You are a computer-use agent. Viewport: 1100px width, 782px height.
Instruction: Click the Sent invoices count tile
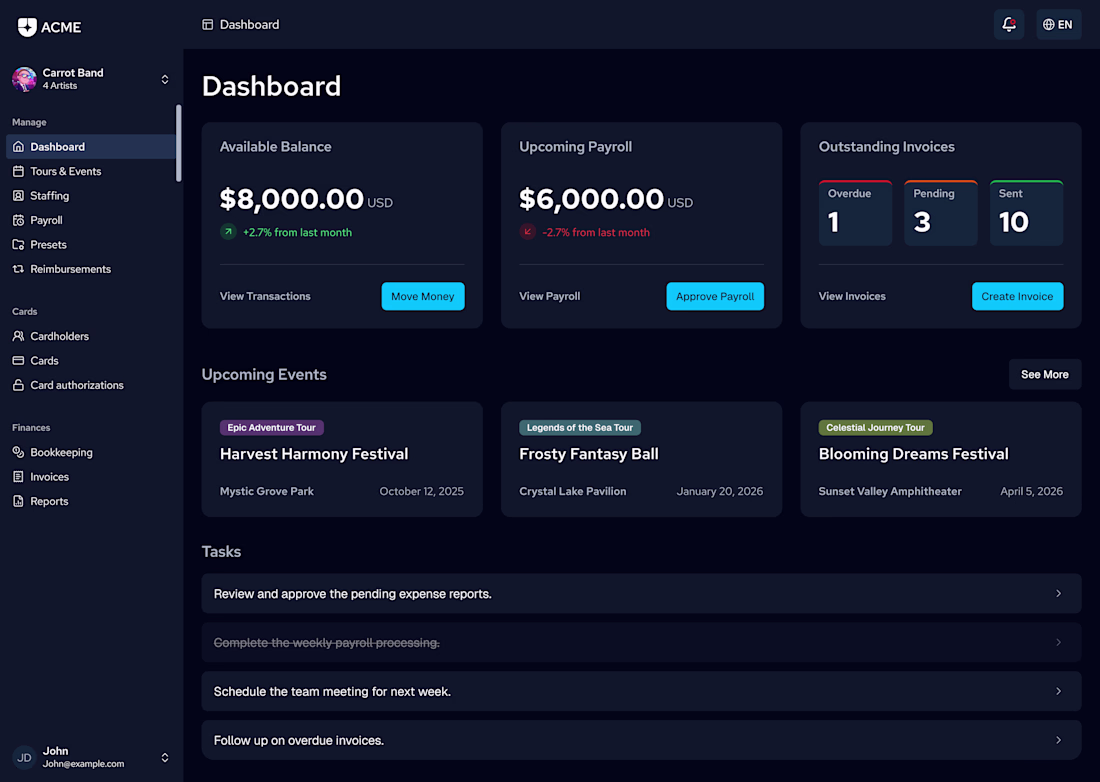[1026, 213]
